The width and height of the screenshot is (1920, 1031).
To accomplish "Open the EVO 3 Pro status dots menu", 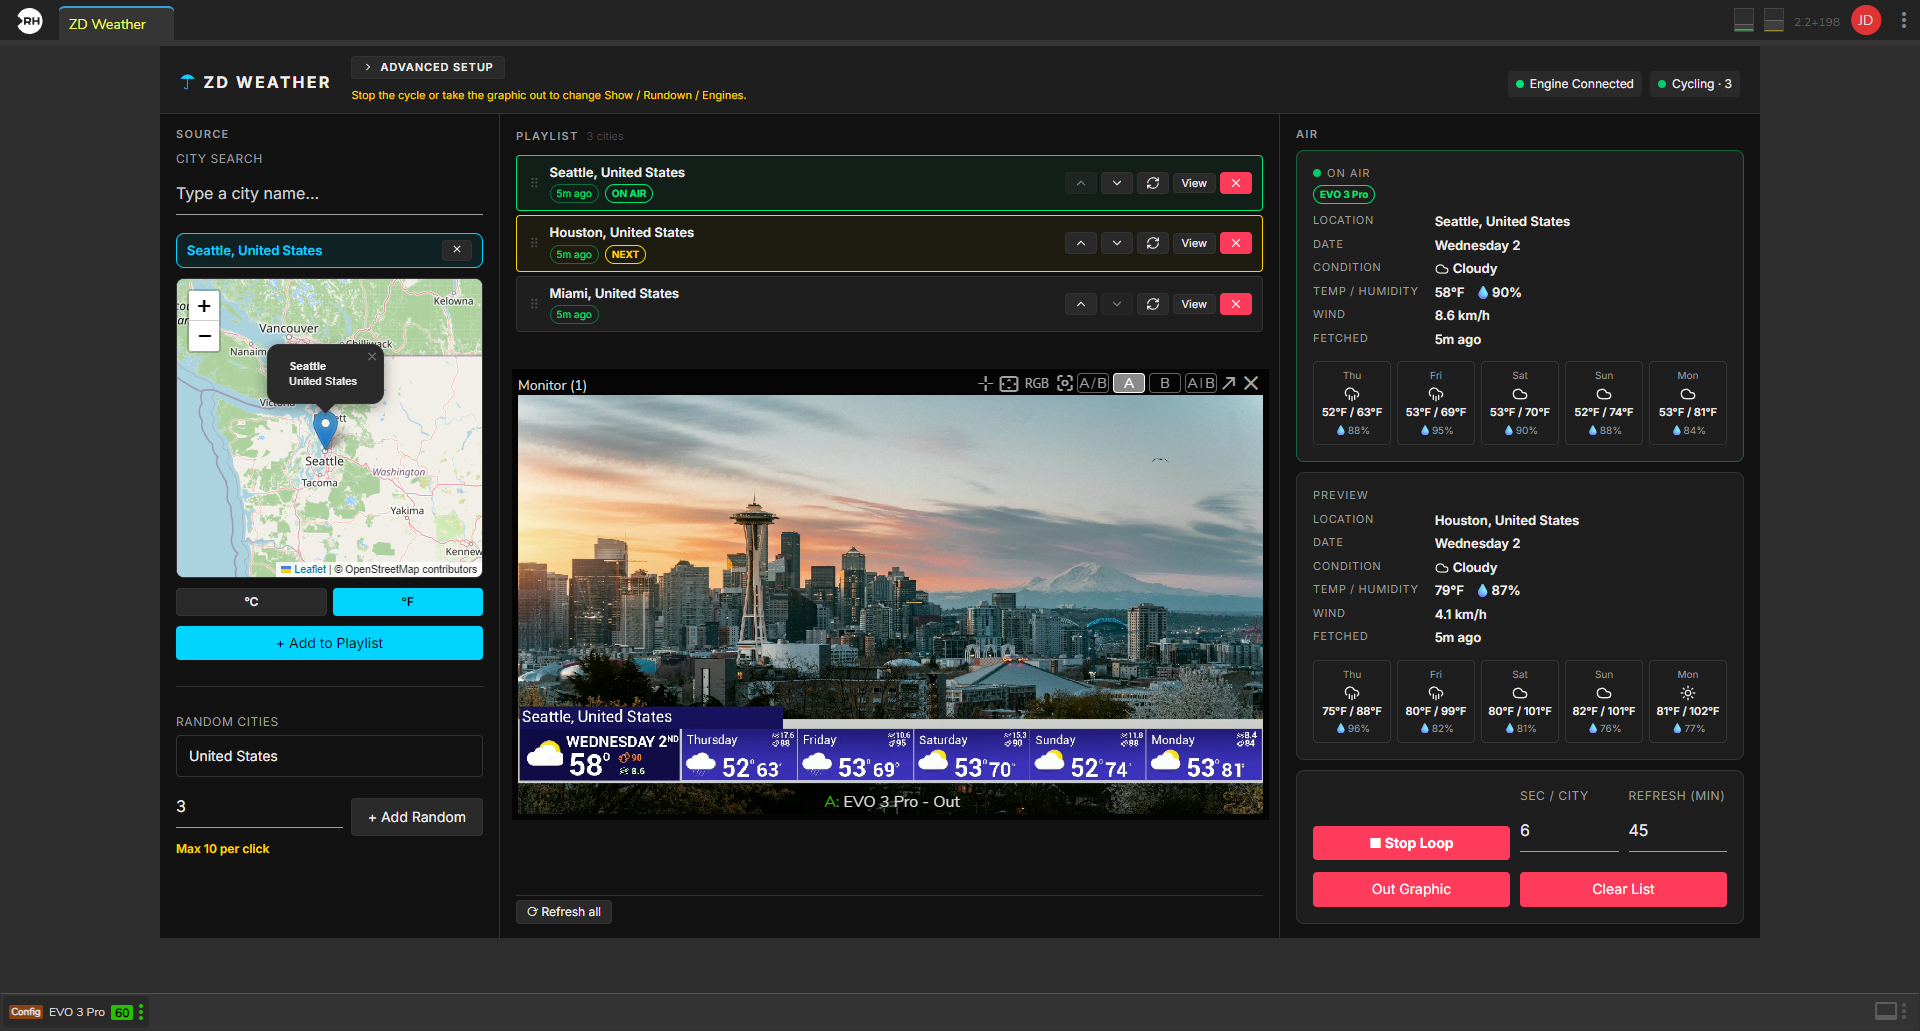I will click(x=141, y=1012).
